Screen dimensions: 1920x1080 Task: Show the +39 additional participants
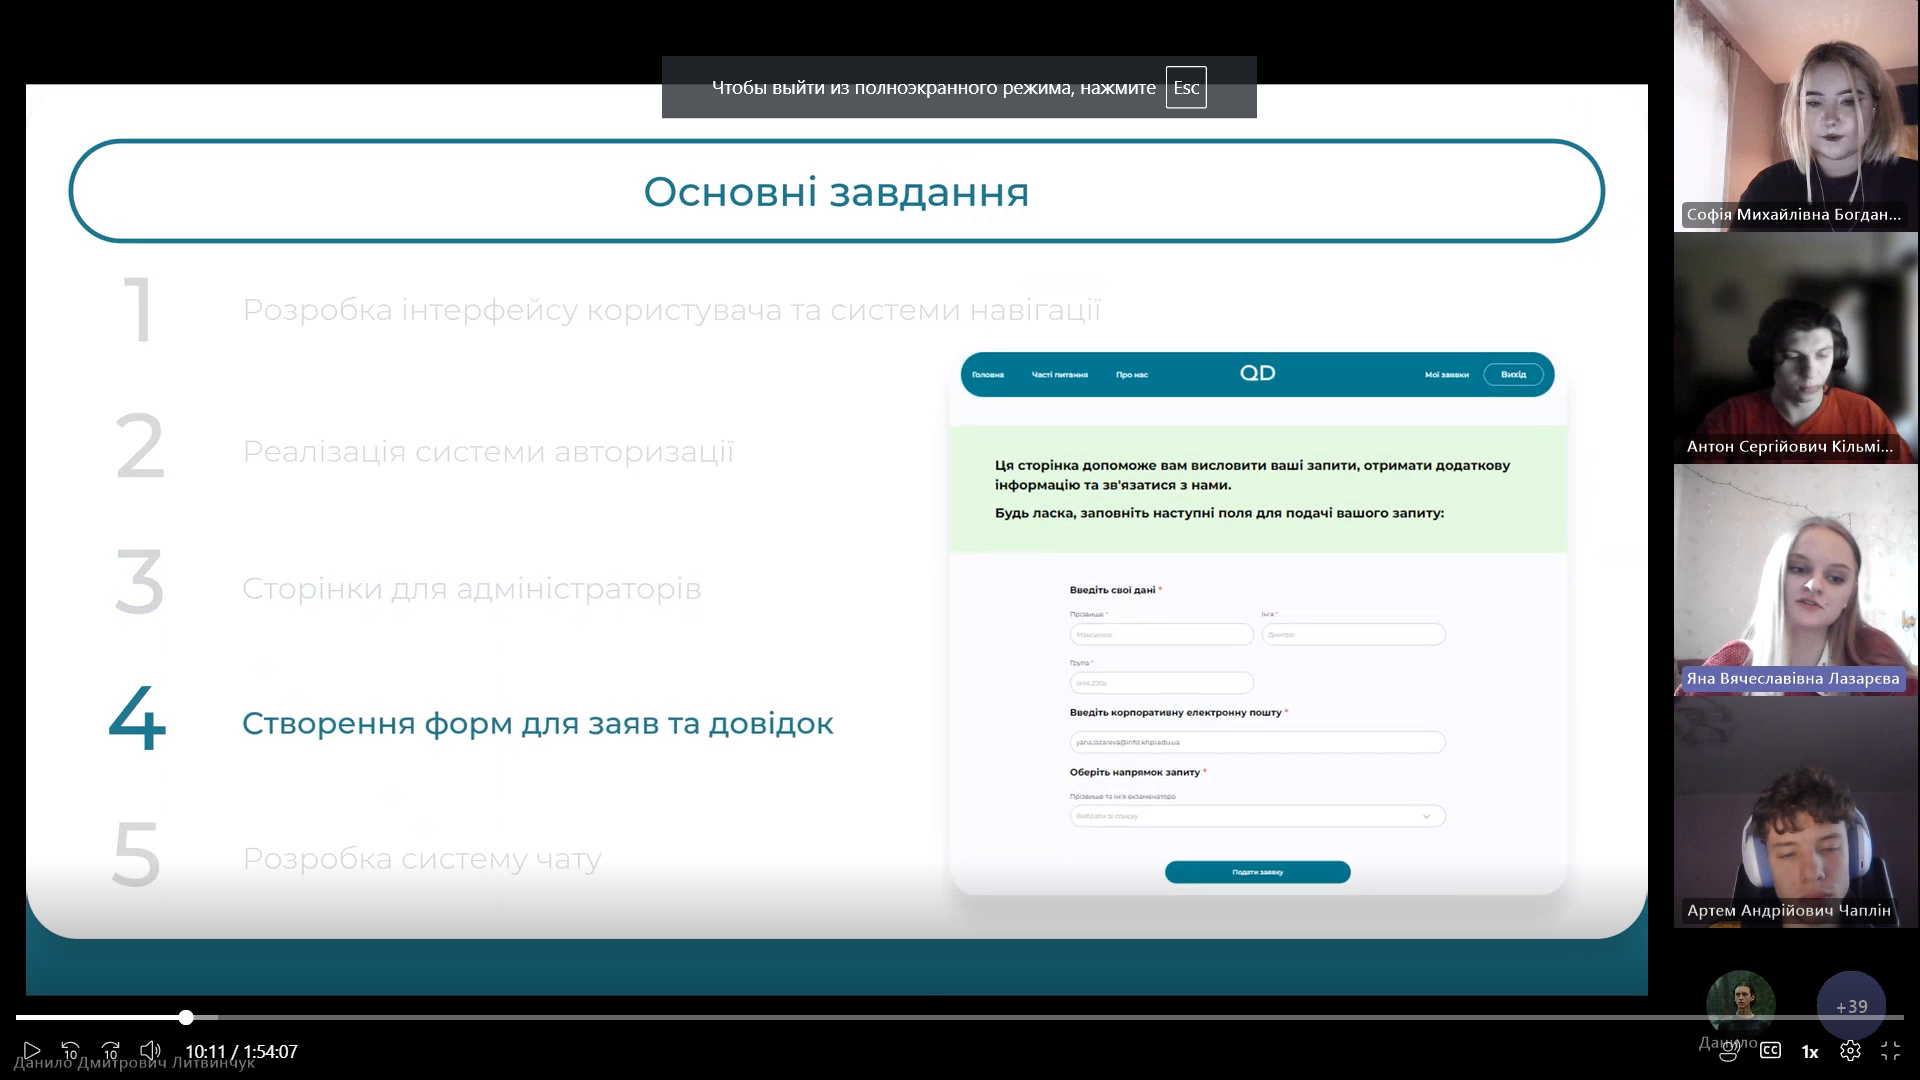[x=1851, y=1006]
